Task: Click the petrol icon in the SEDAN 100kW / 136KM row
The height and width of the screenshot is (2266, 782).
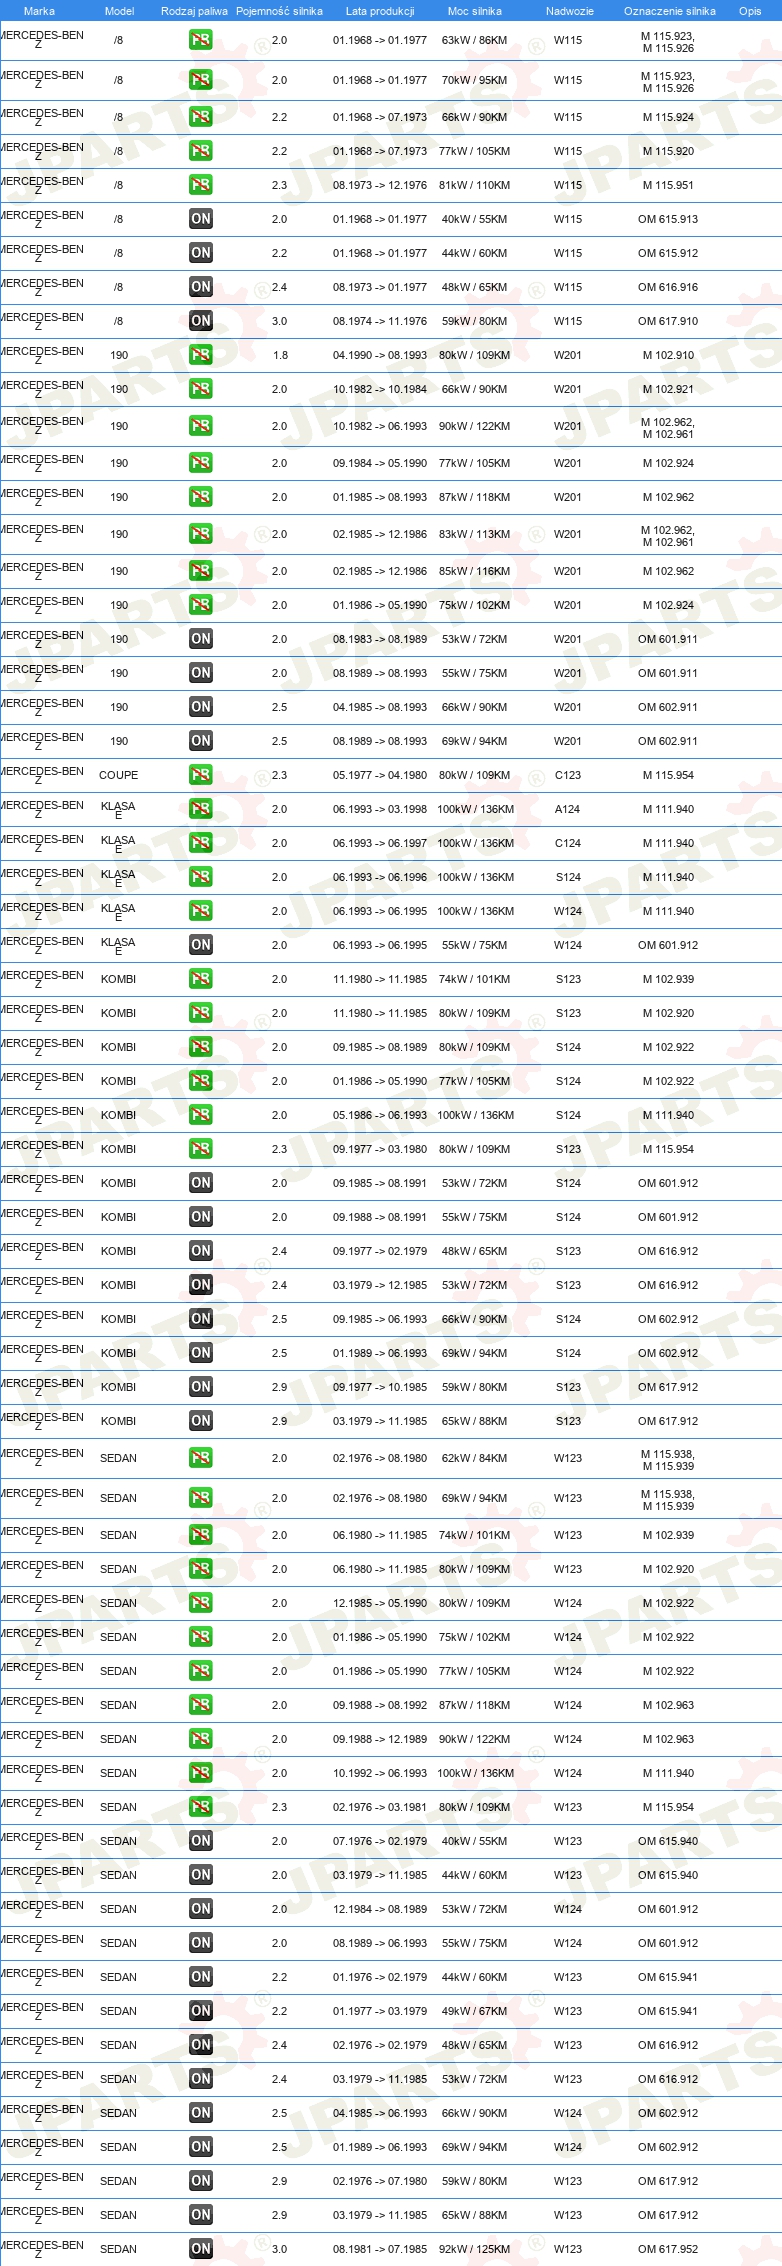Action: point(201,1773)
